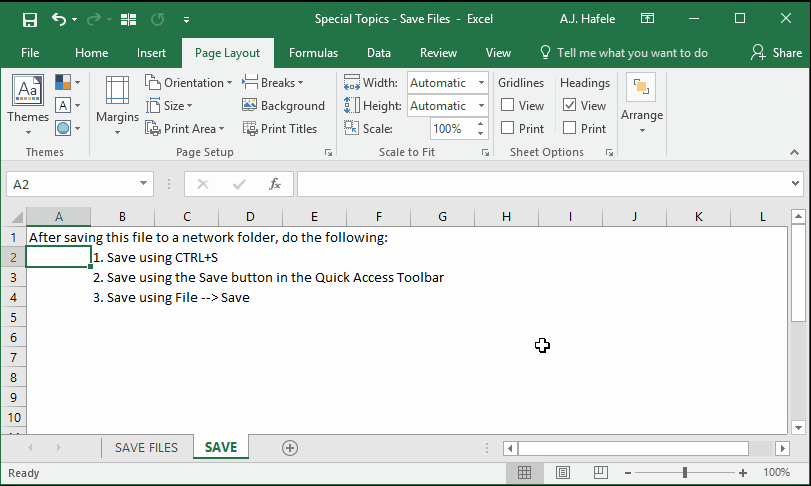Open Customize Quick Access Toolbar arrow
This screenshot has width=811, height=486.
[186, 20]
